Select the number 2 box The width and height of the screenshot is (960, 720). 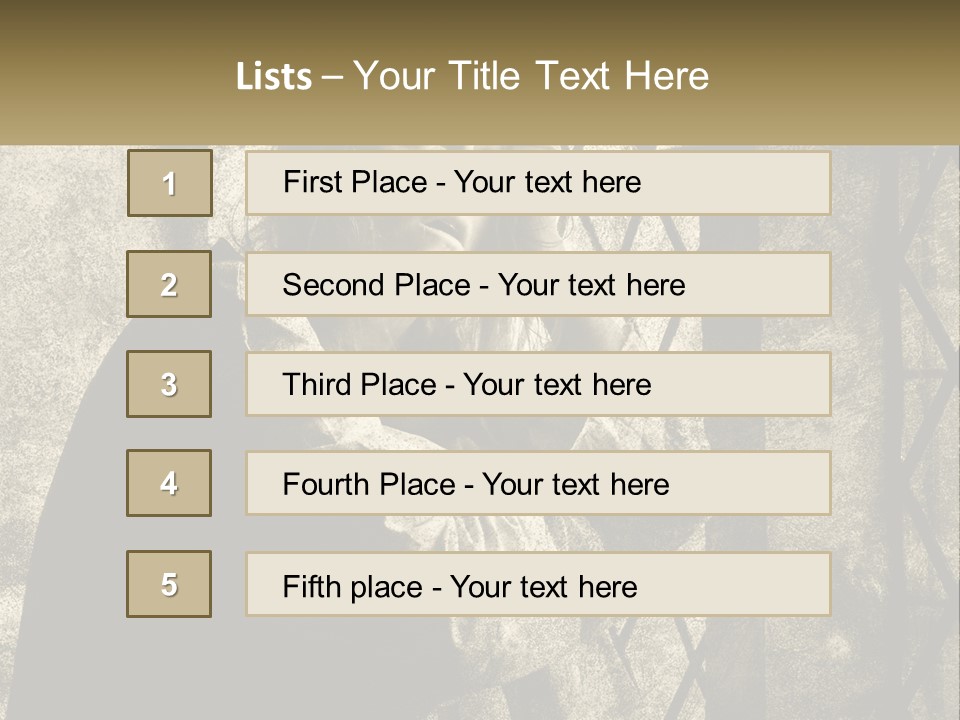[169, 284]
